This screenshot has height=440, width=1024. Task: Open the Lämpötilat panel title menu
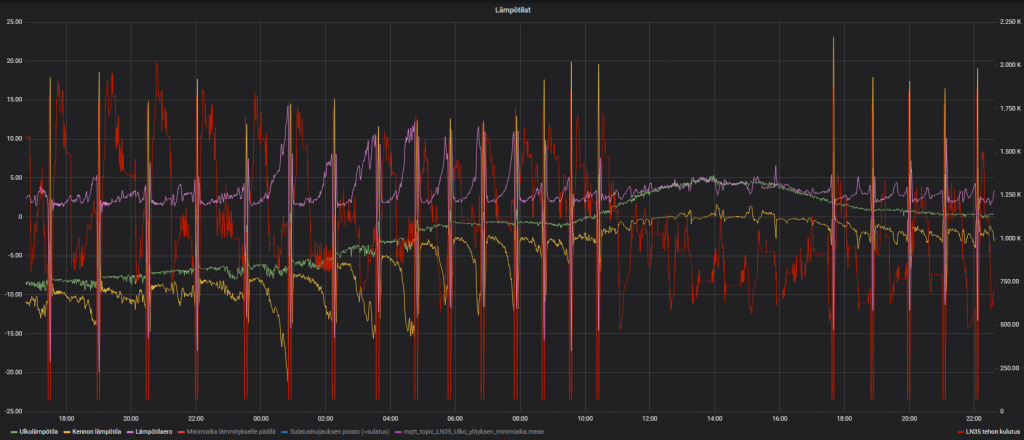pos(512,10)
